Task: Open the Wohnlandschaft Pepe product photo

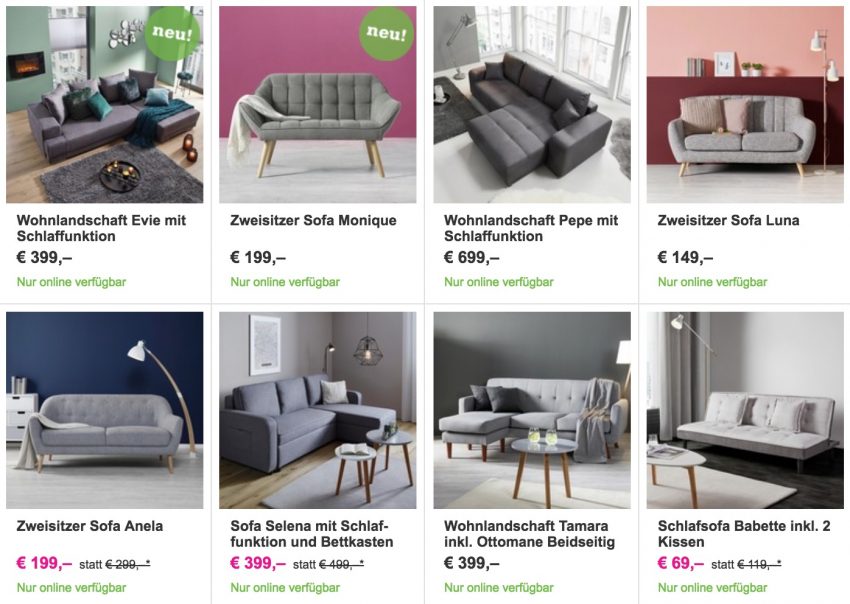Action: [532, 105]
